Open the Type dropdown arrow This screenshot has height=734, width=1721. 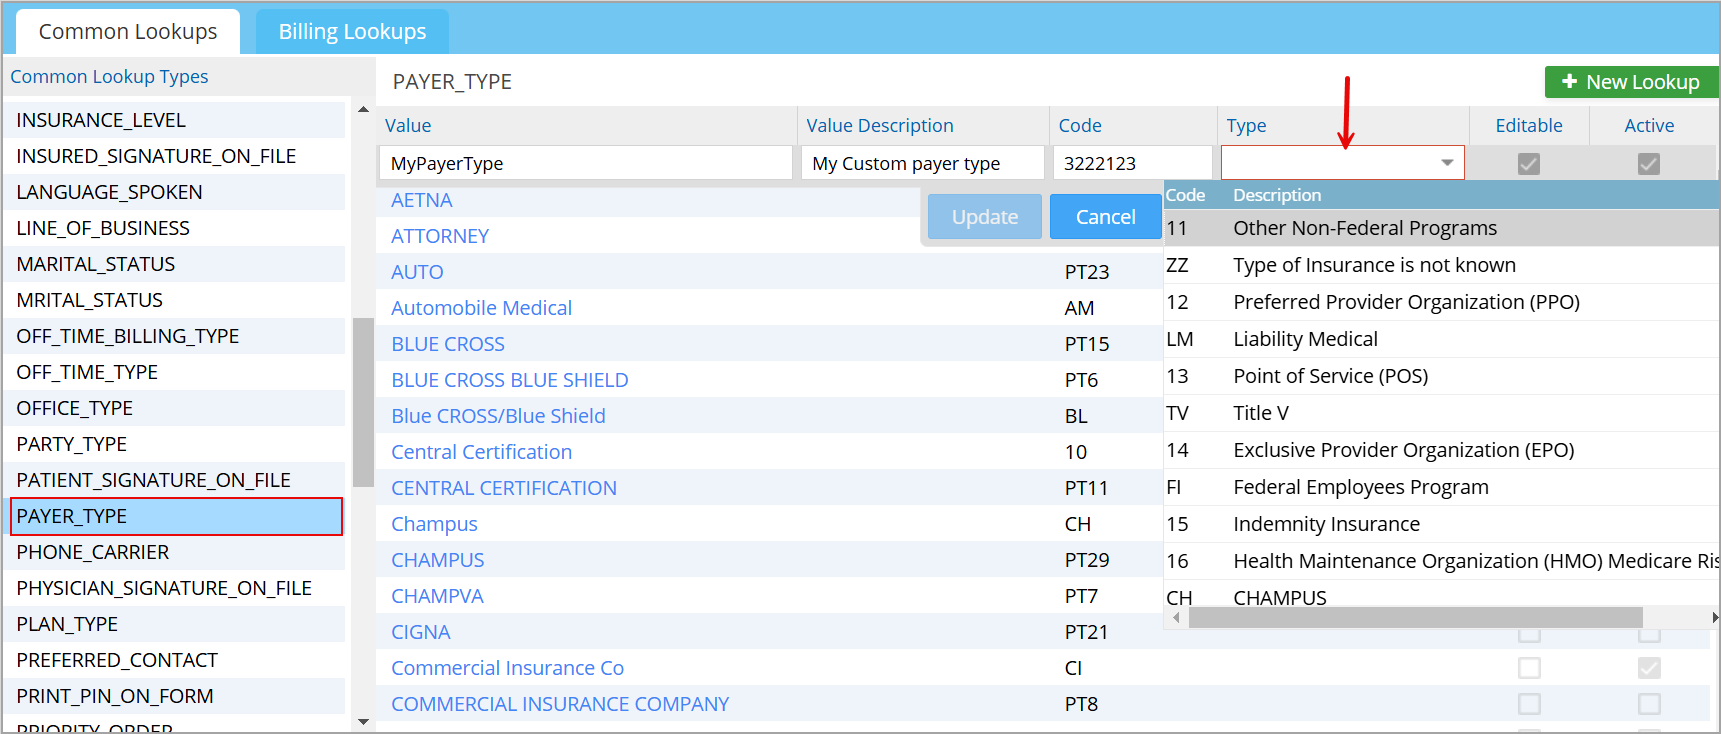(x=1446, y=163)
